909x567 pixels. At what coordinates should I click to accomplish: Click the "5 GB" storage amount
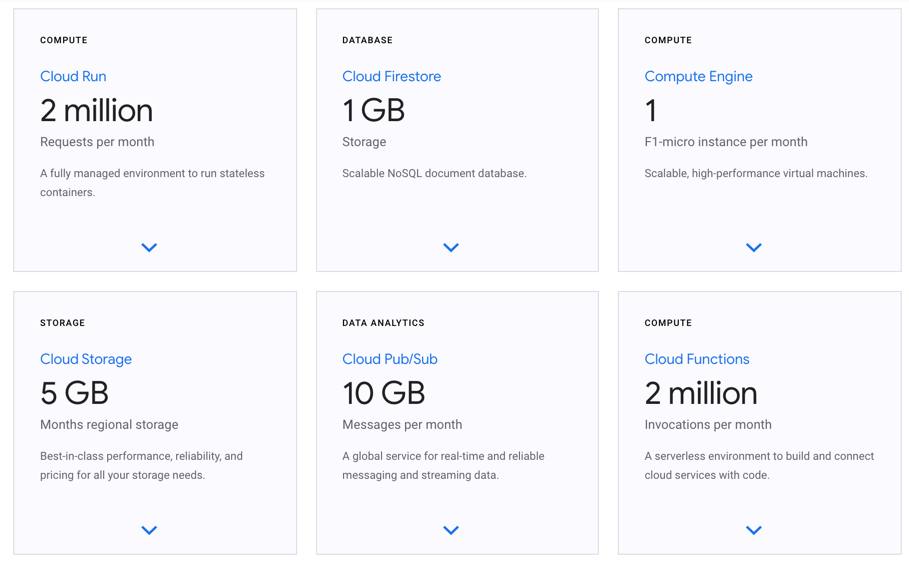[x=74, y=393]
